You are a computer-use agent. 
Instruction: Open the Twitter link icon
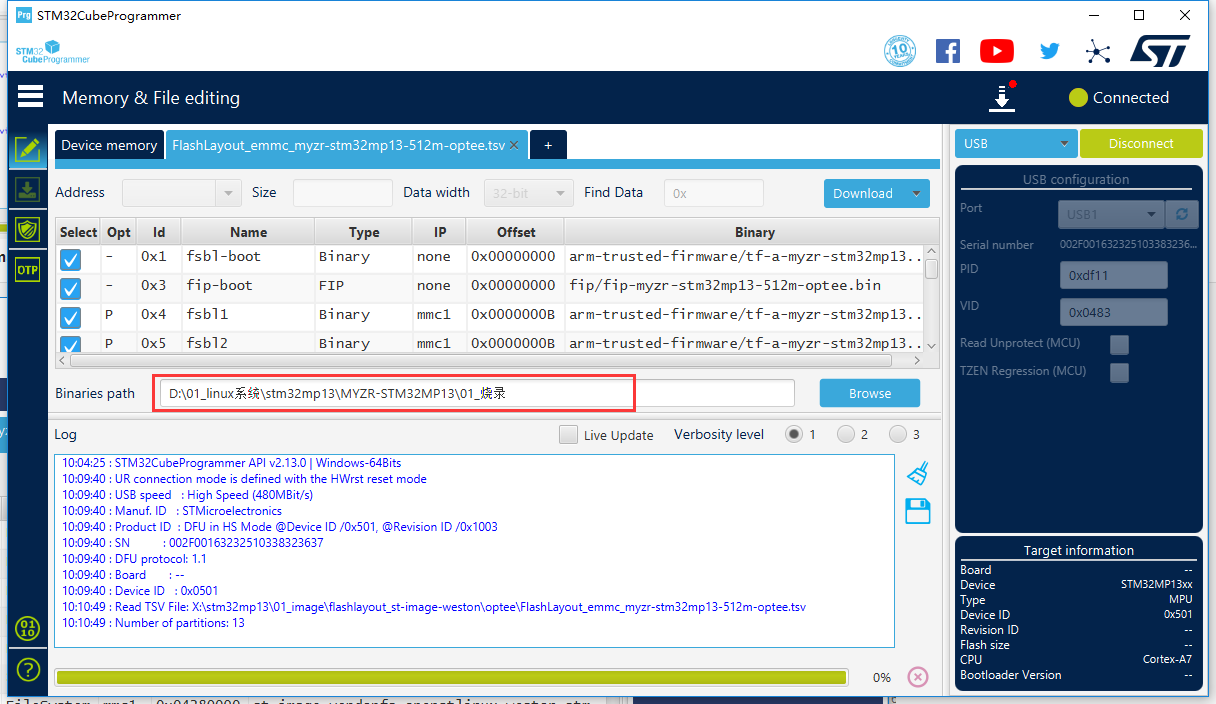pyautogui.click(x=1049, y=51)
